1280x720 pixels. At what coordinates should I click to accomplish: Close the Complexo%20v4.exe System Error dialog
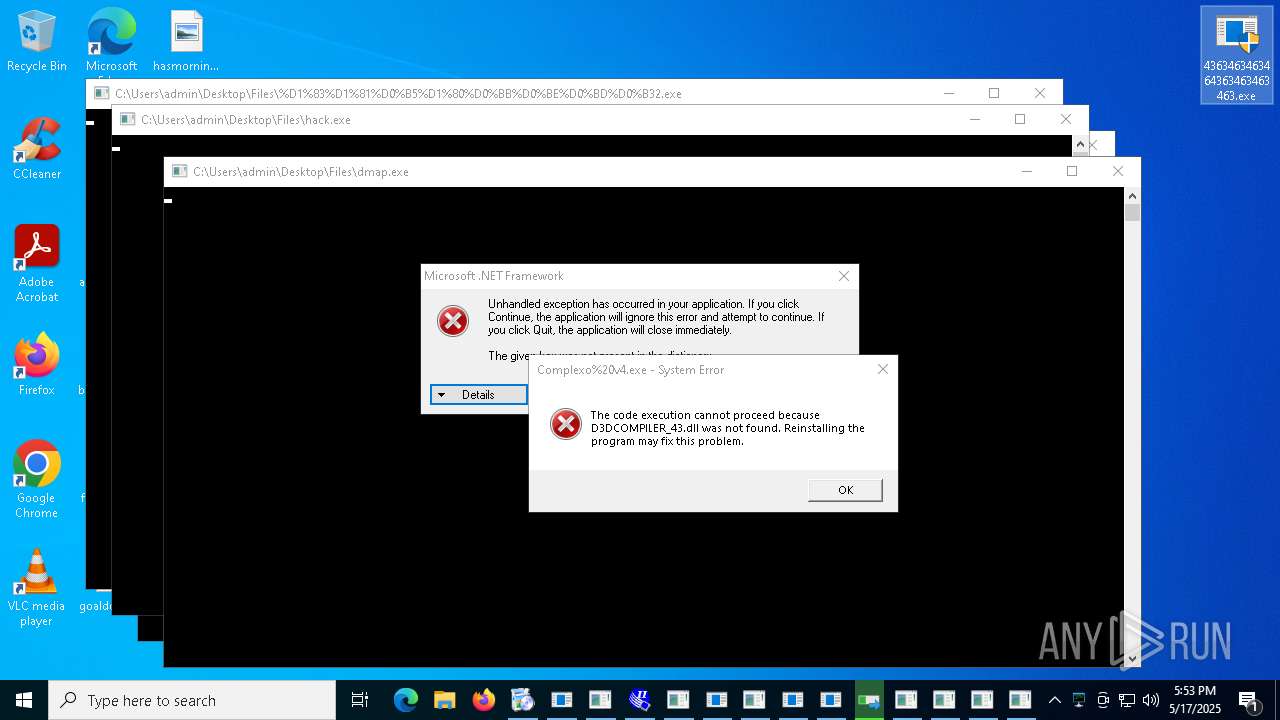(882, 369)
